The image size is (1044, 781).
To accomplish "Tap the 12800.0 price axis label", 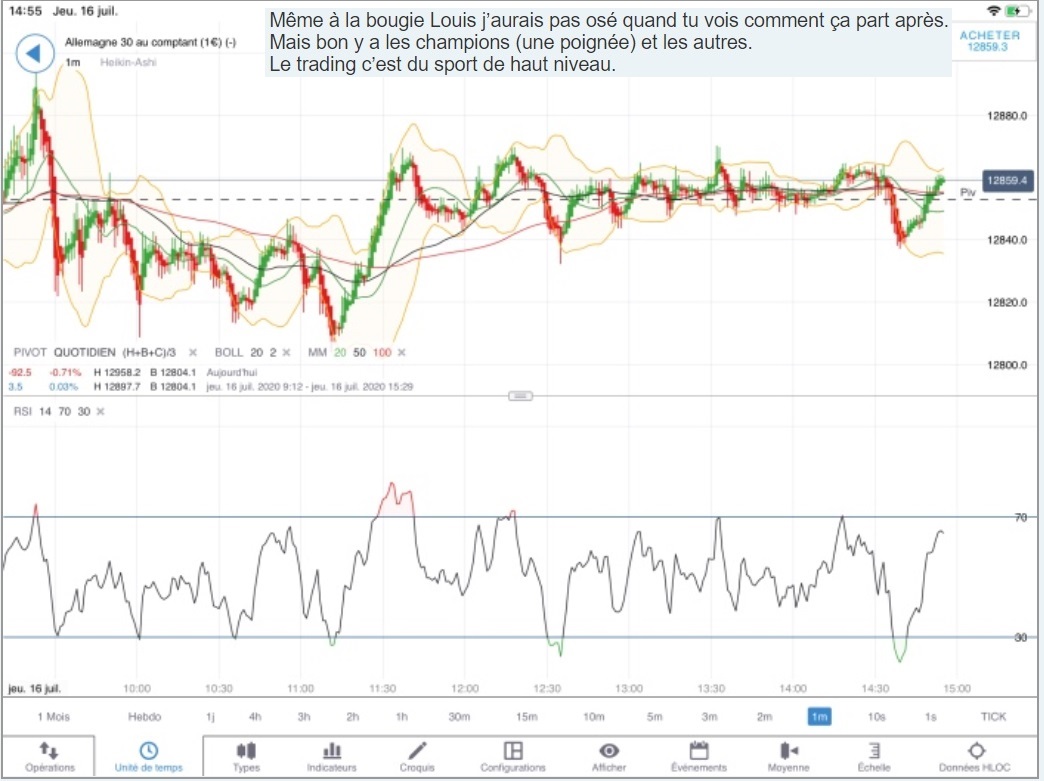I will (x=1007, y=365).
